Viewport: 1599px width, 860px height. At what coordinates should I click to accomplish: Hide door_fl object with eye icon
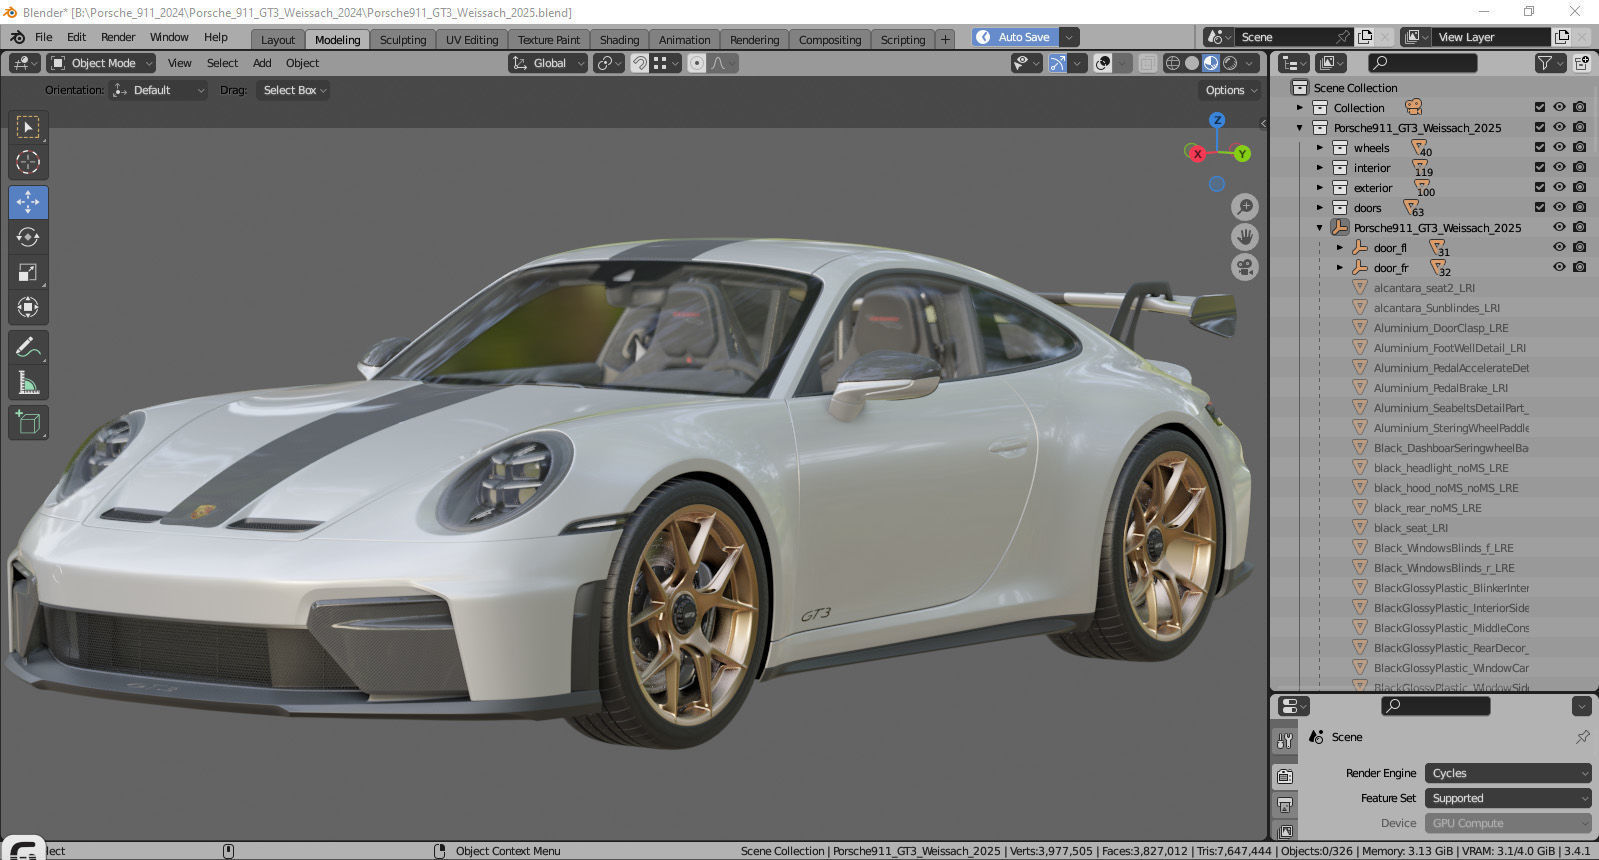coord(1559,247)
